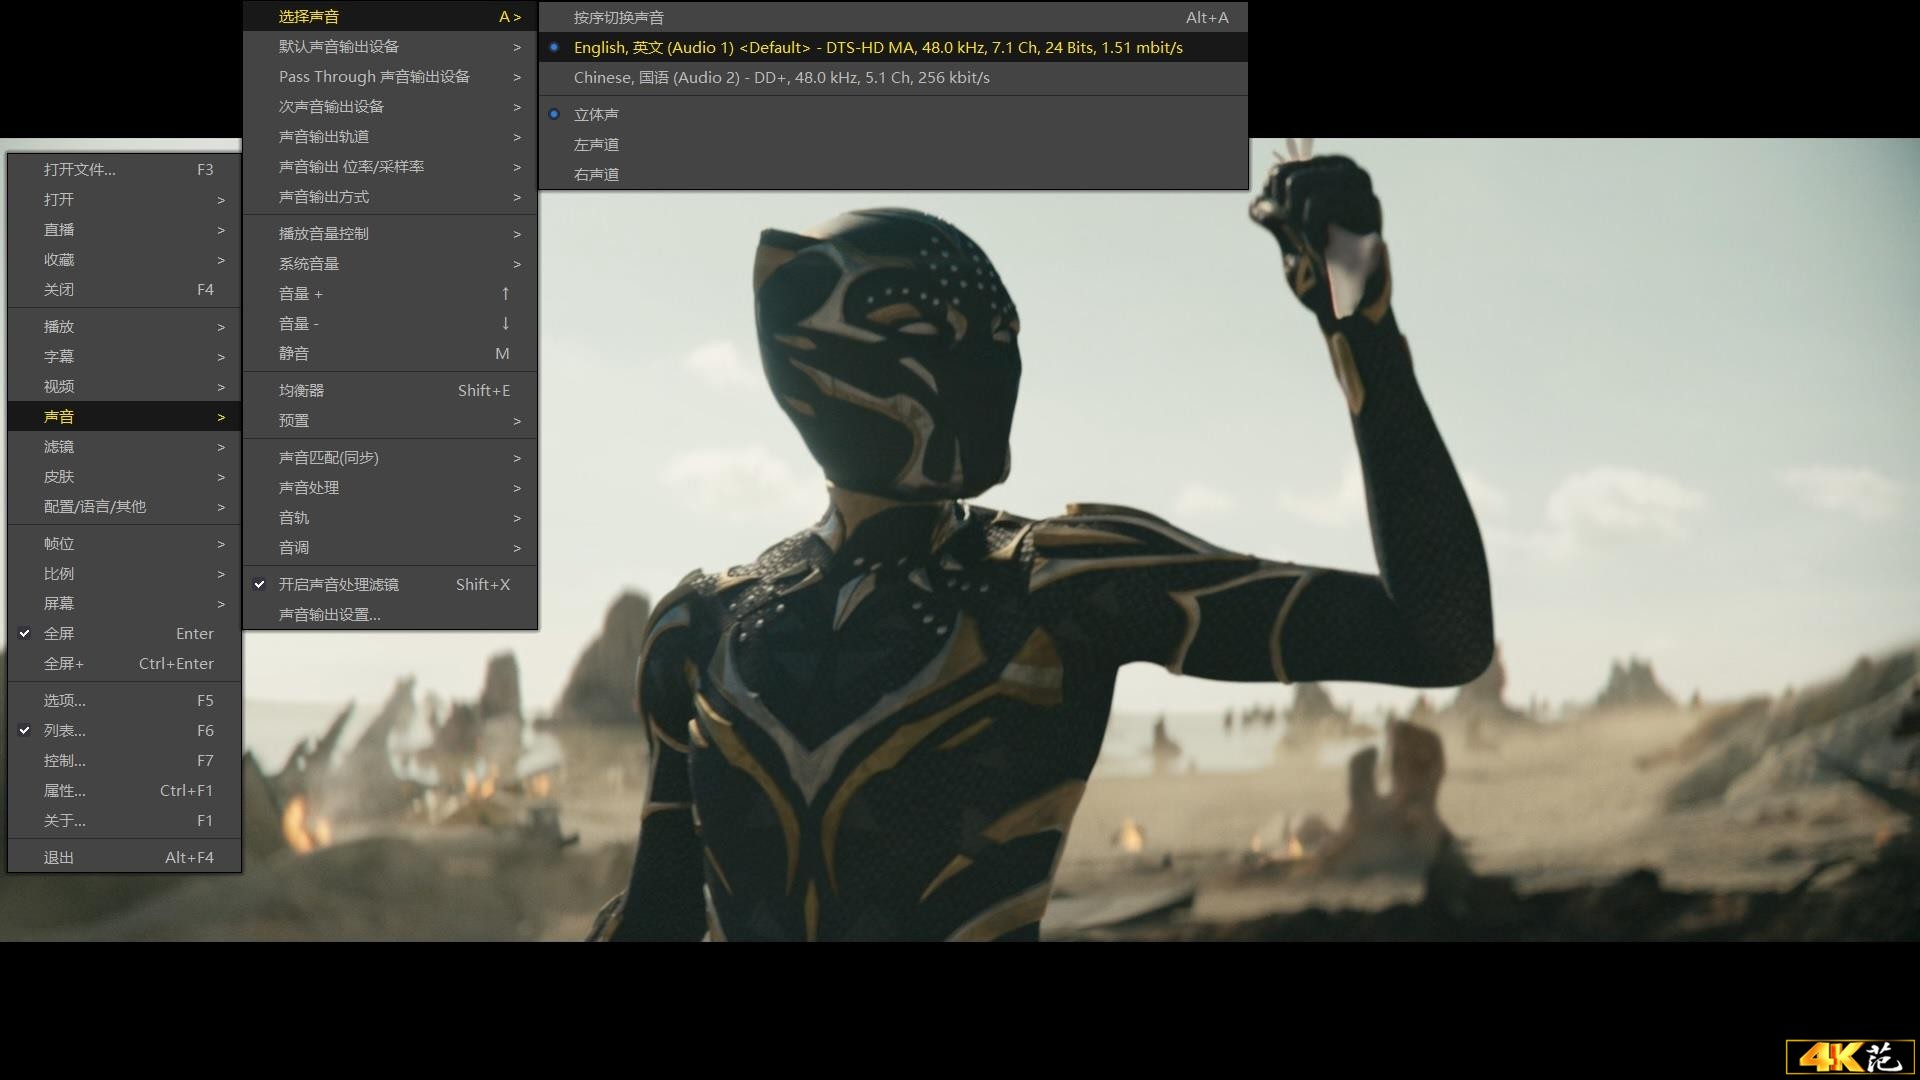Screen dimensions: 1920x1080
Task: Open 关于... about item
Action: 124,820
